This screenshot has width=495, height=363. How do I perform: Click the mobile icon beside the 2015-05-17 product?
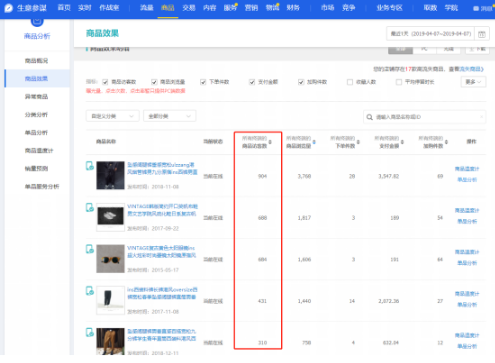pyautogui.click(x=90, y=249)
